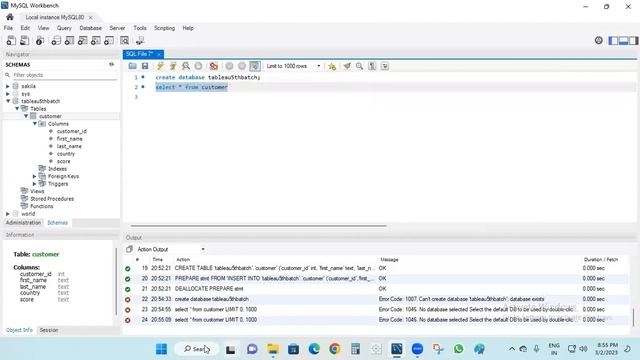
Task: Run Explain plan for the statement
Action: click(186, 66)
